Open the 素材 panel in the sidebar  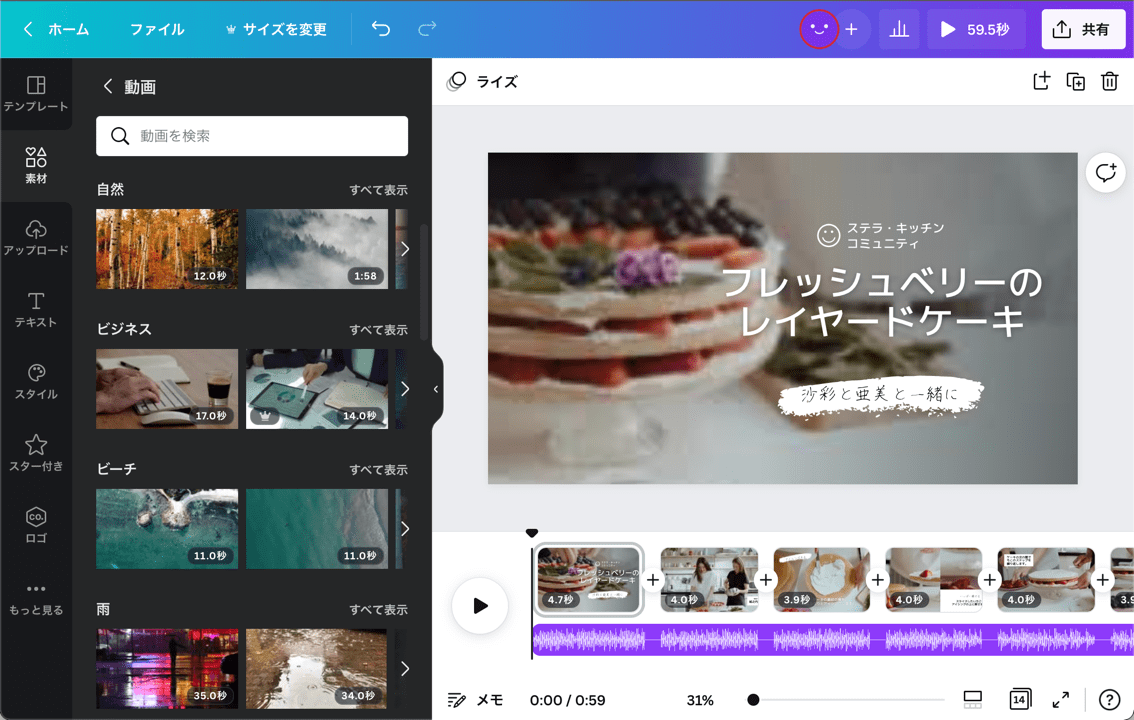click(37, 163)
